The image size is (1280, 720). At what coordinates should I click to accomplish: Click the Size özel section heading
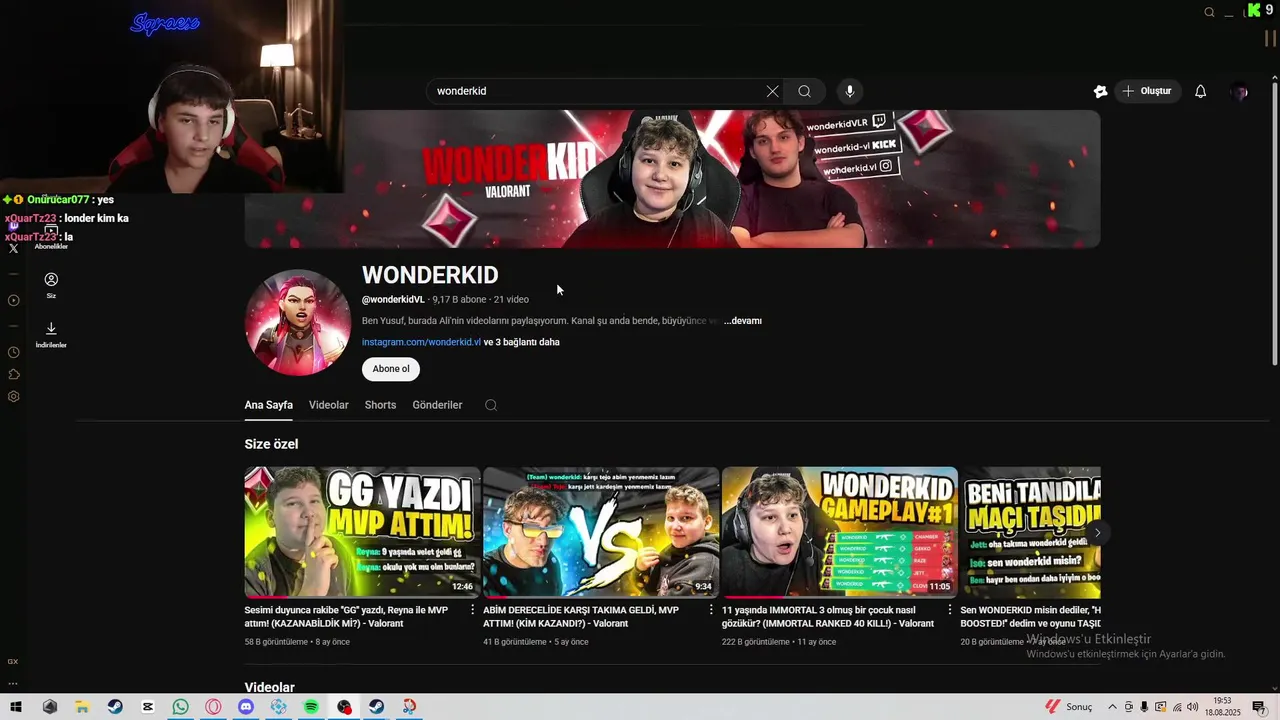(x=271, y=444)
